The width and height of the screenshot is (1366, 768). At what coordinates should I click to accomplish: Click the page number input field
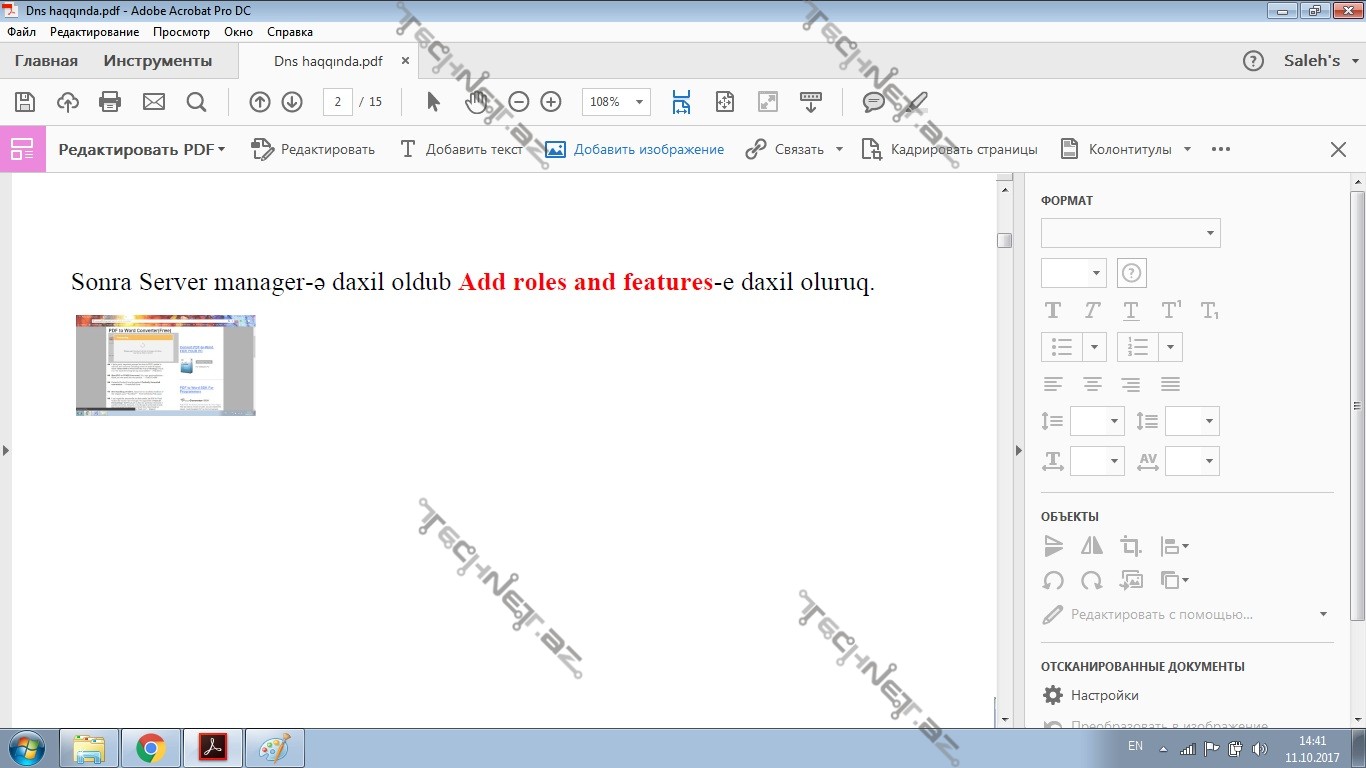pyautogui.click(x=338, y=102)
